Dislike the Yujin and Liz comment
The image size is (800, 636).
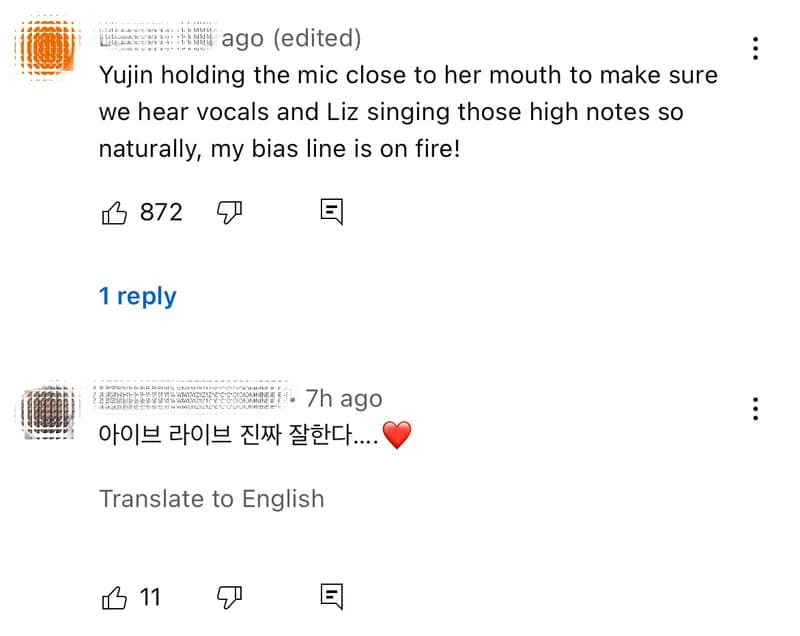point(229,212)
